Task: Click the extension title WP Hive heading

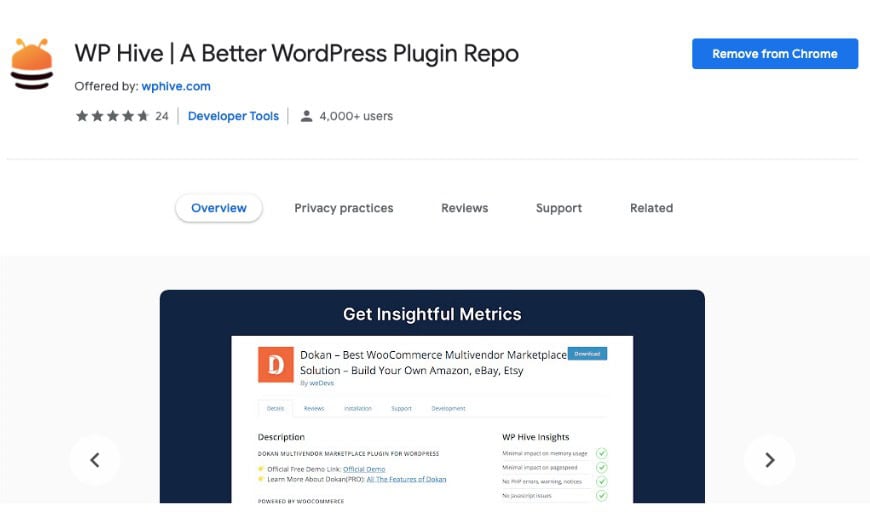Action: pyautogui.click(x=296, y=54)
